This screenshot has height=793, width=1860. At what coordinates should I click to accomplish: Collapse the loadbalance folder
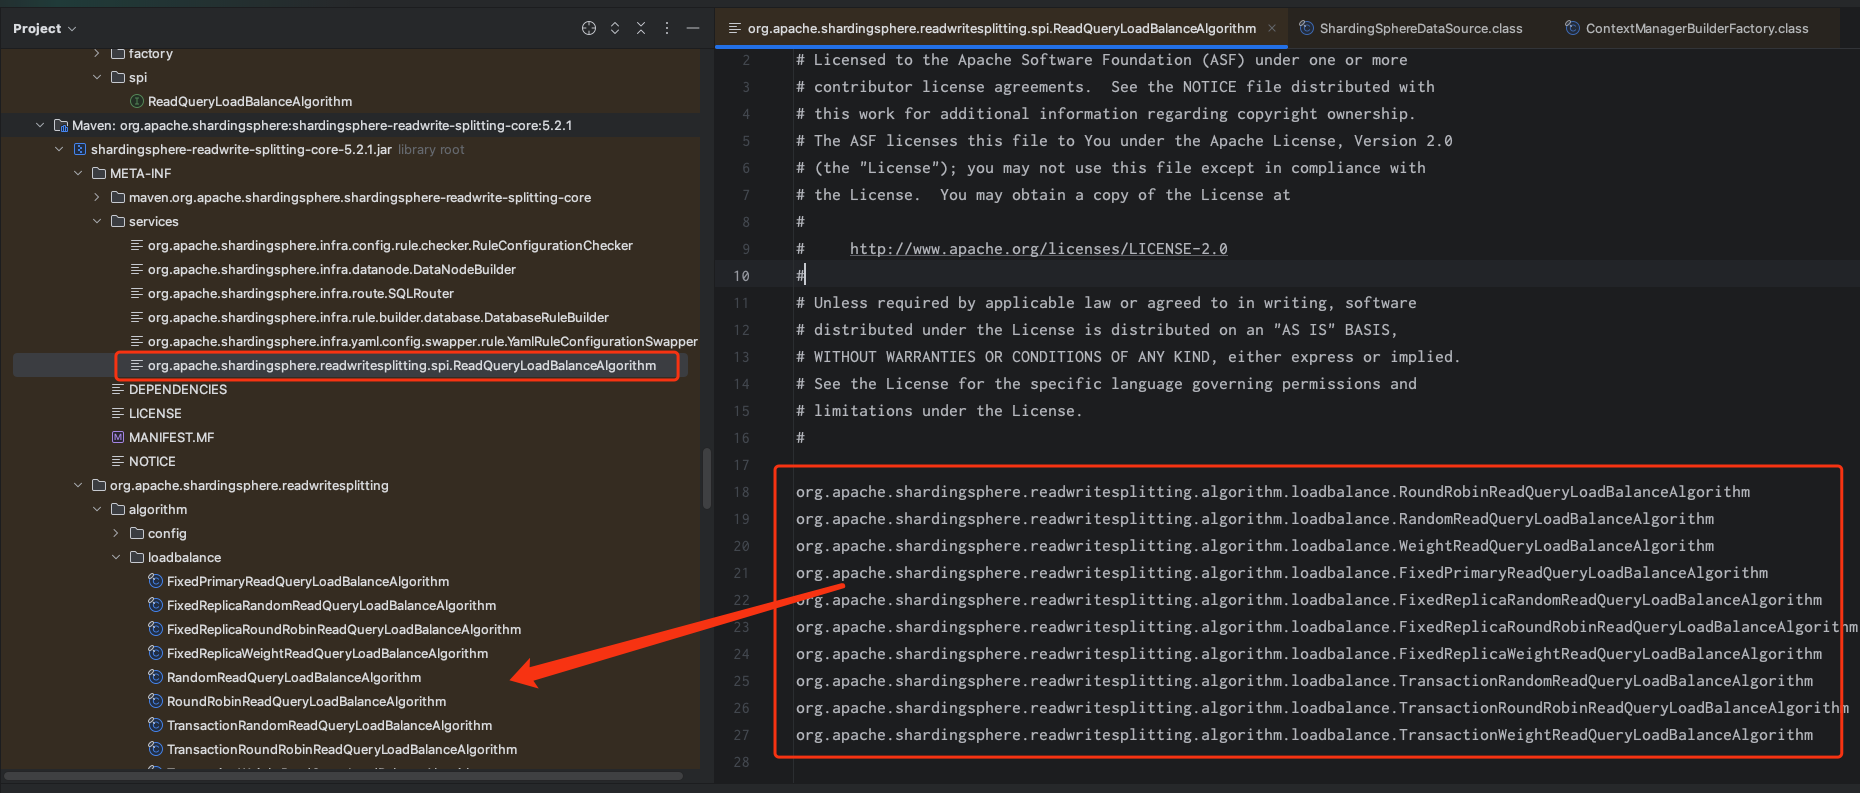116,557
